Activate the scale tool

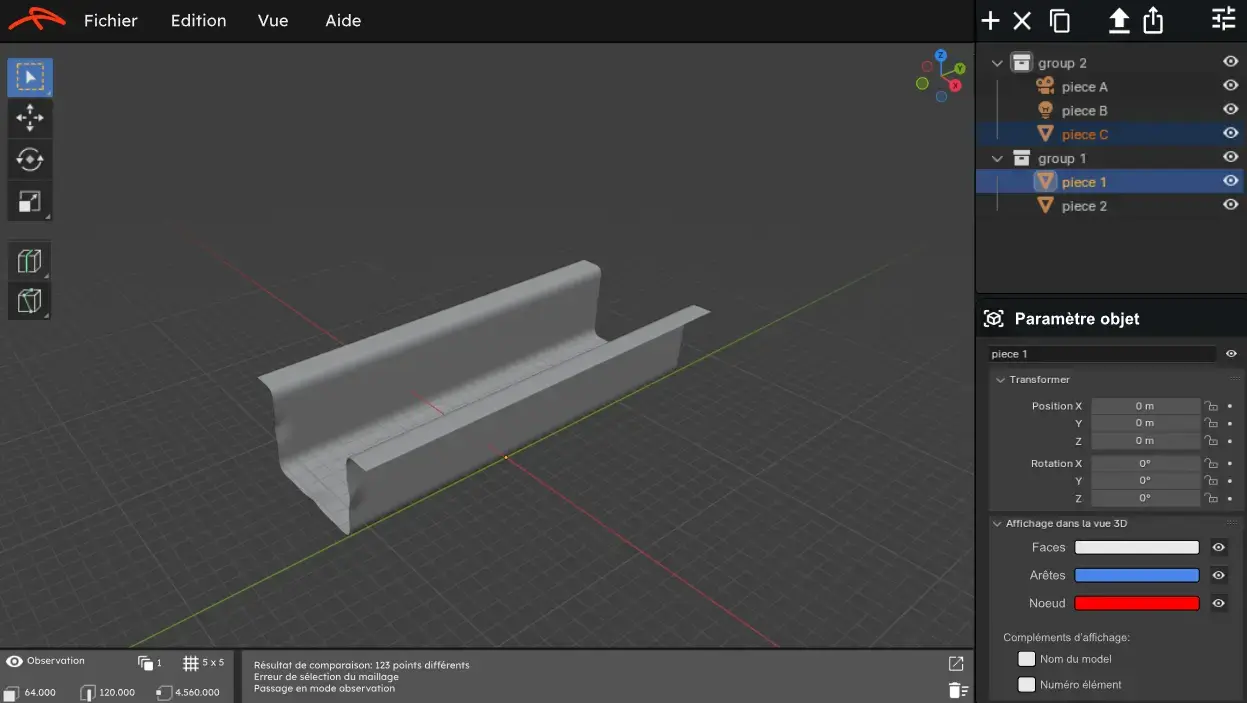click(x=30, y=201)
